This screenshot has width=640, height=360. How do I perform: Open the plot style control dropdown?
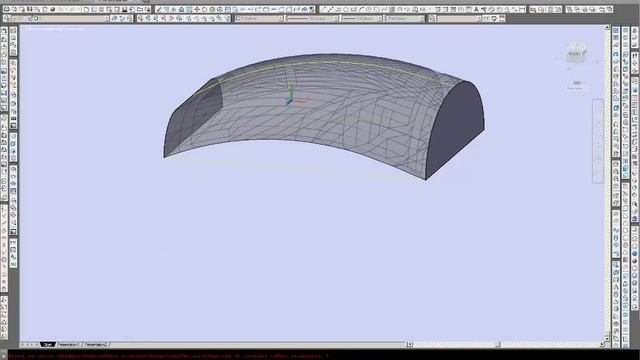(405, 18)
